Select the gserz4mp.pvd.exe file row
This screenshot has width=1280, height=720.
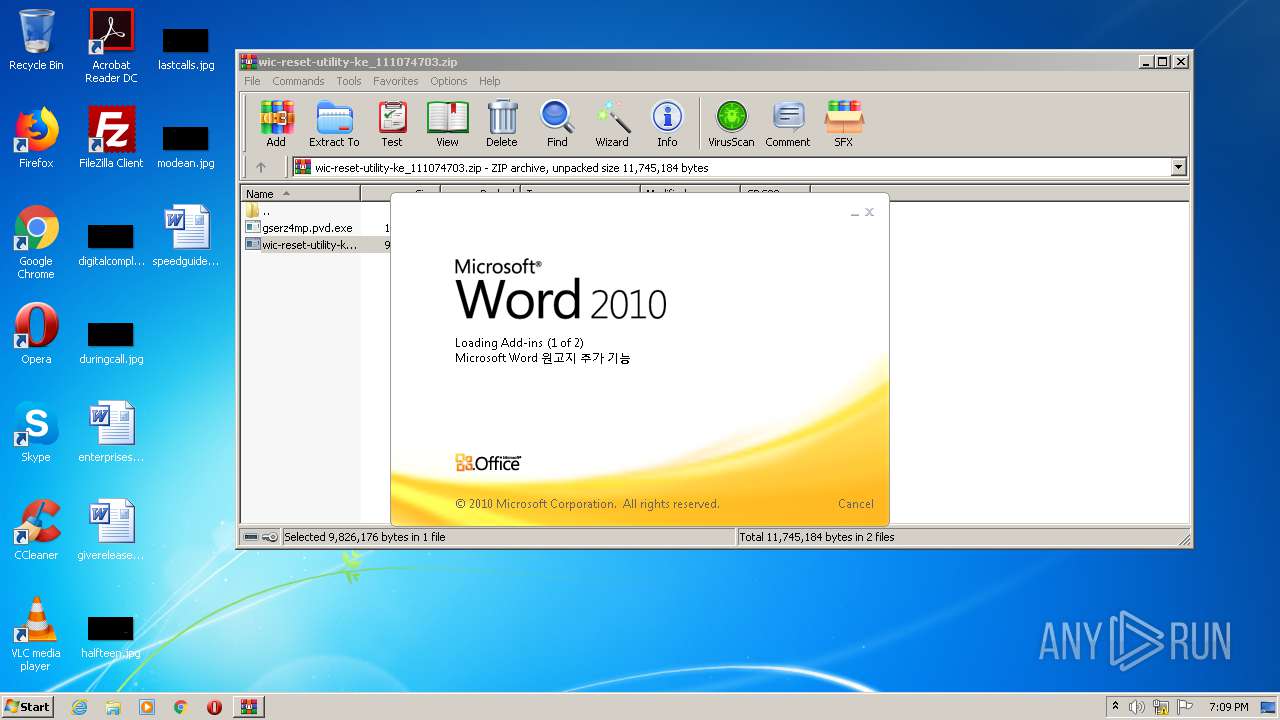click(316, 228)
